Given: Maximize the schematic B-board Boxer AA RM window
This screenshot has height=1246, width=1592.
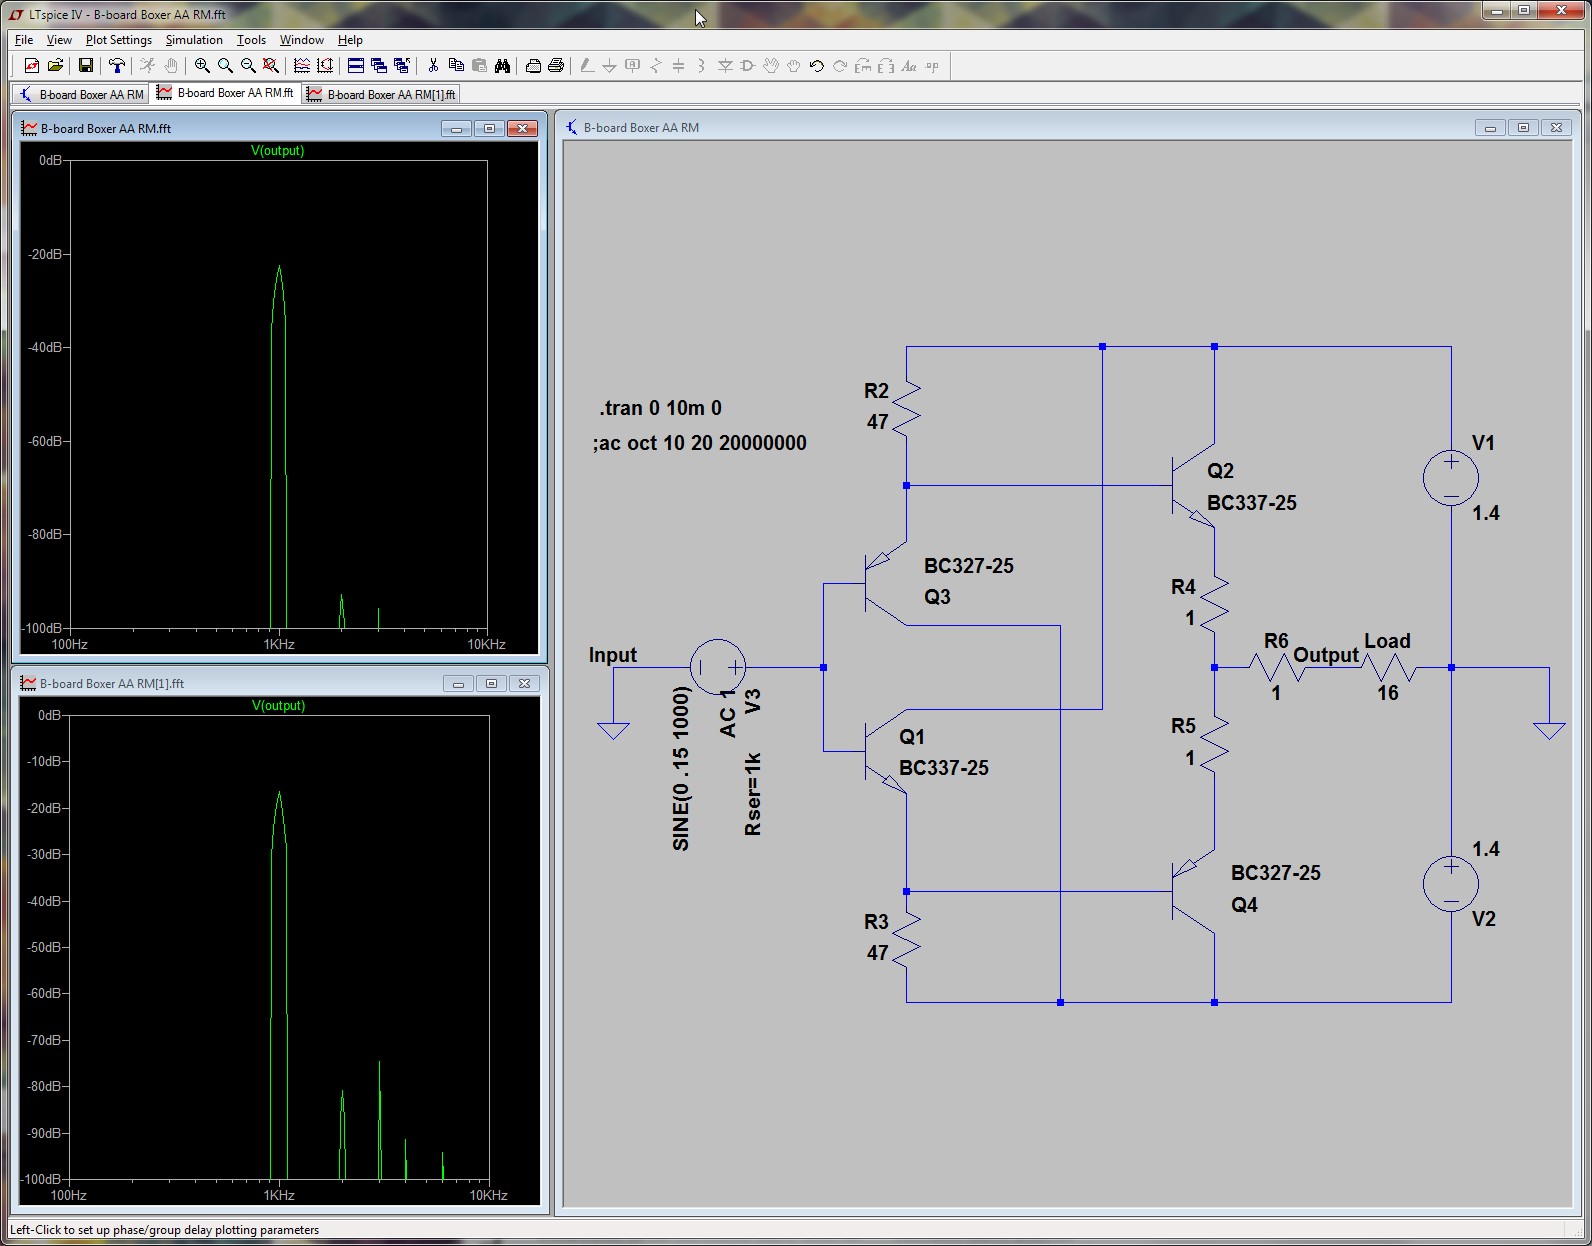Looking at the screenshot, I should tap(1523, 127).
